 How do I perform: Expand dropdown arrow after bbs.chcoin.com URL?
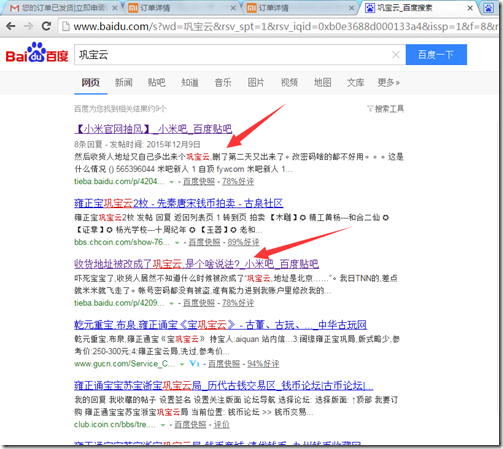coord(177,243)
